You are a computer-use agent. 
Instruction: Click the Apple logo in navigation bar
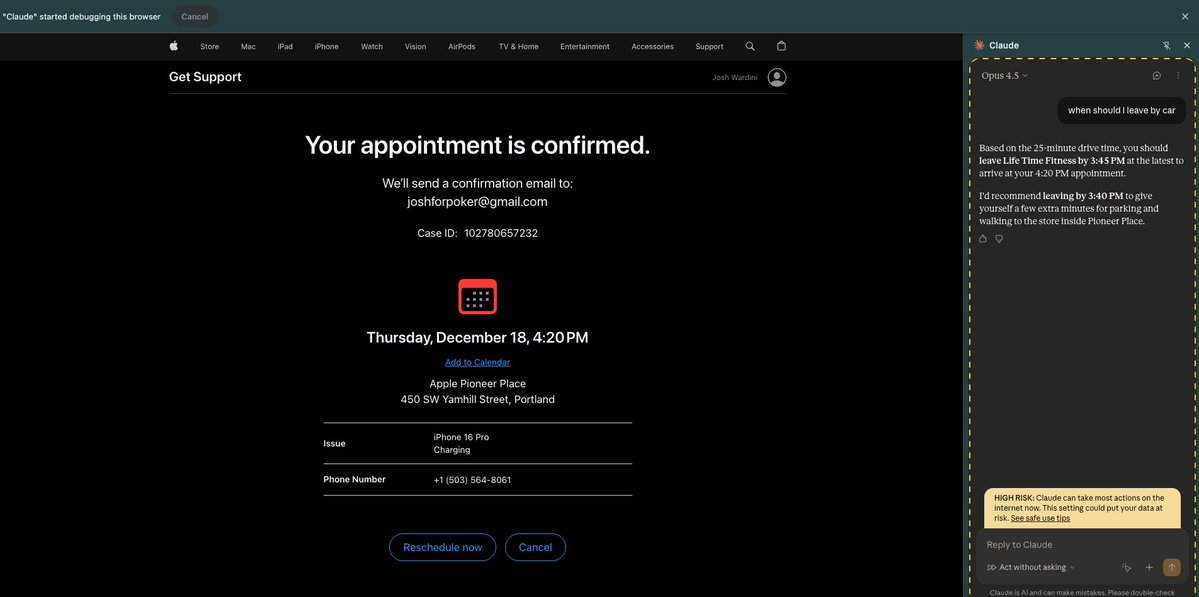174,46
